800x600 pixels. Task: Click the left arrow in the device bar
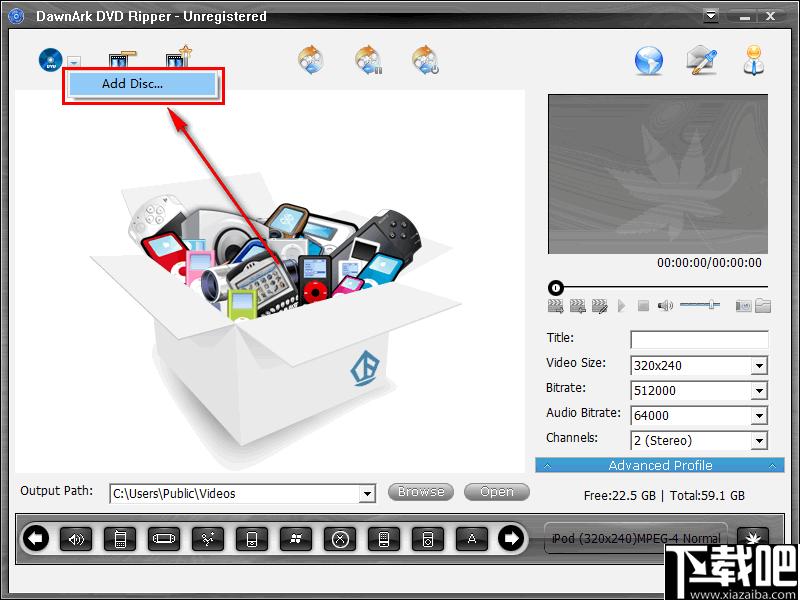coord(36,538)
